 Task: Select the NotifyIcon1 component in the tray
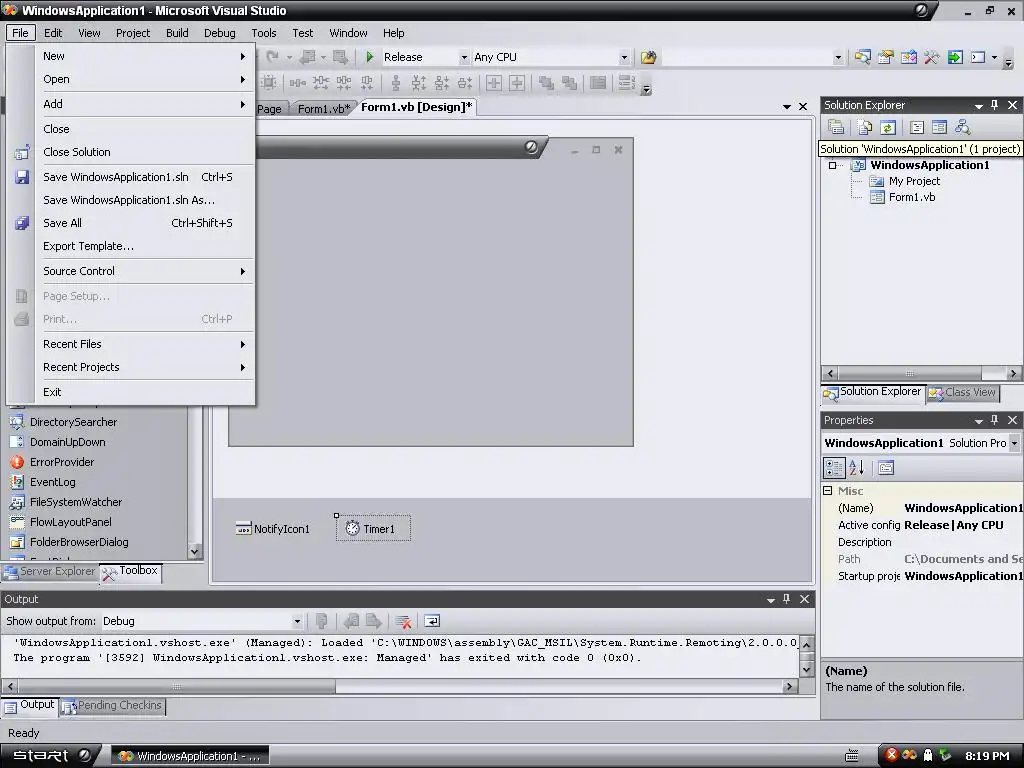(273, 528)
